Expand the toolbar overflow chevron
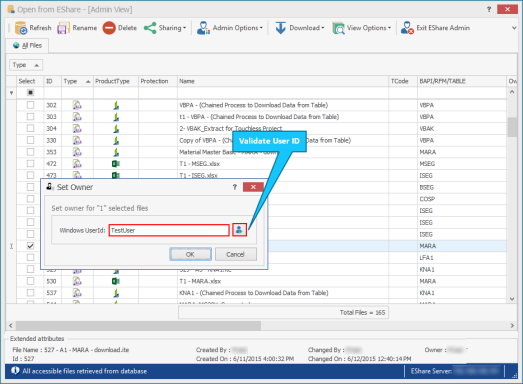The height and width of the screenshot is (384, 523). click(x=514, y=28)
